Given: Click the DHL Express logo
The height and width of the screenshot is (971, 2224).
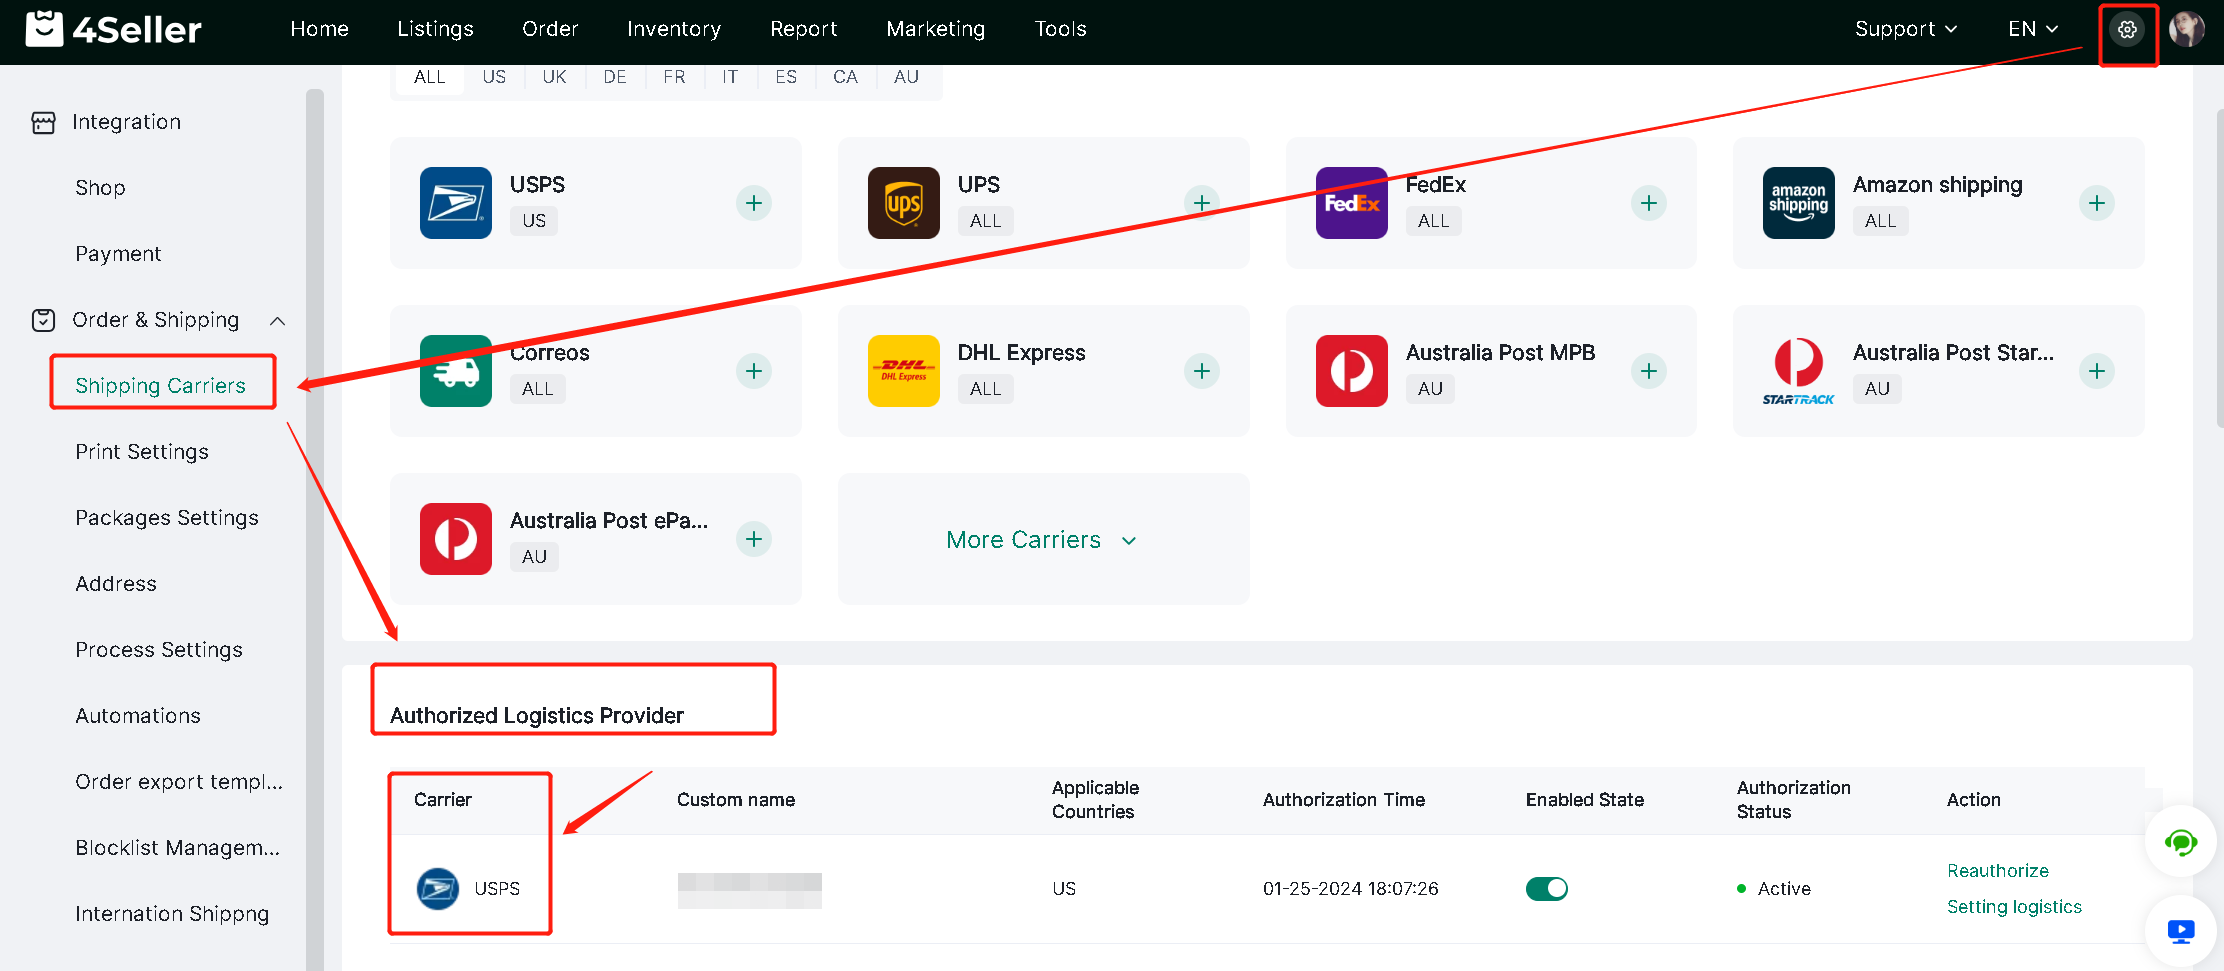Looking at the screenshot, I should pyautogui.click(x=904, y=371).
